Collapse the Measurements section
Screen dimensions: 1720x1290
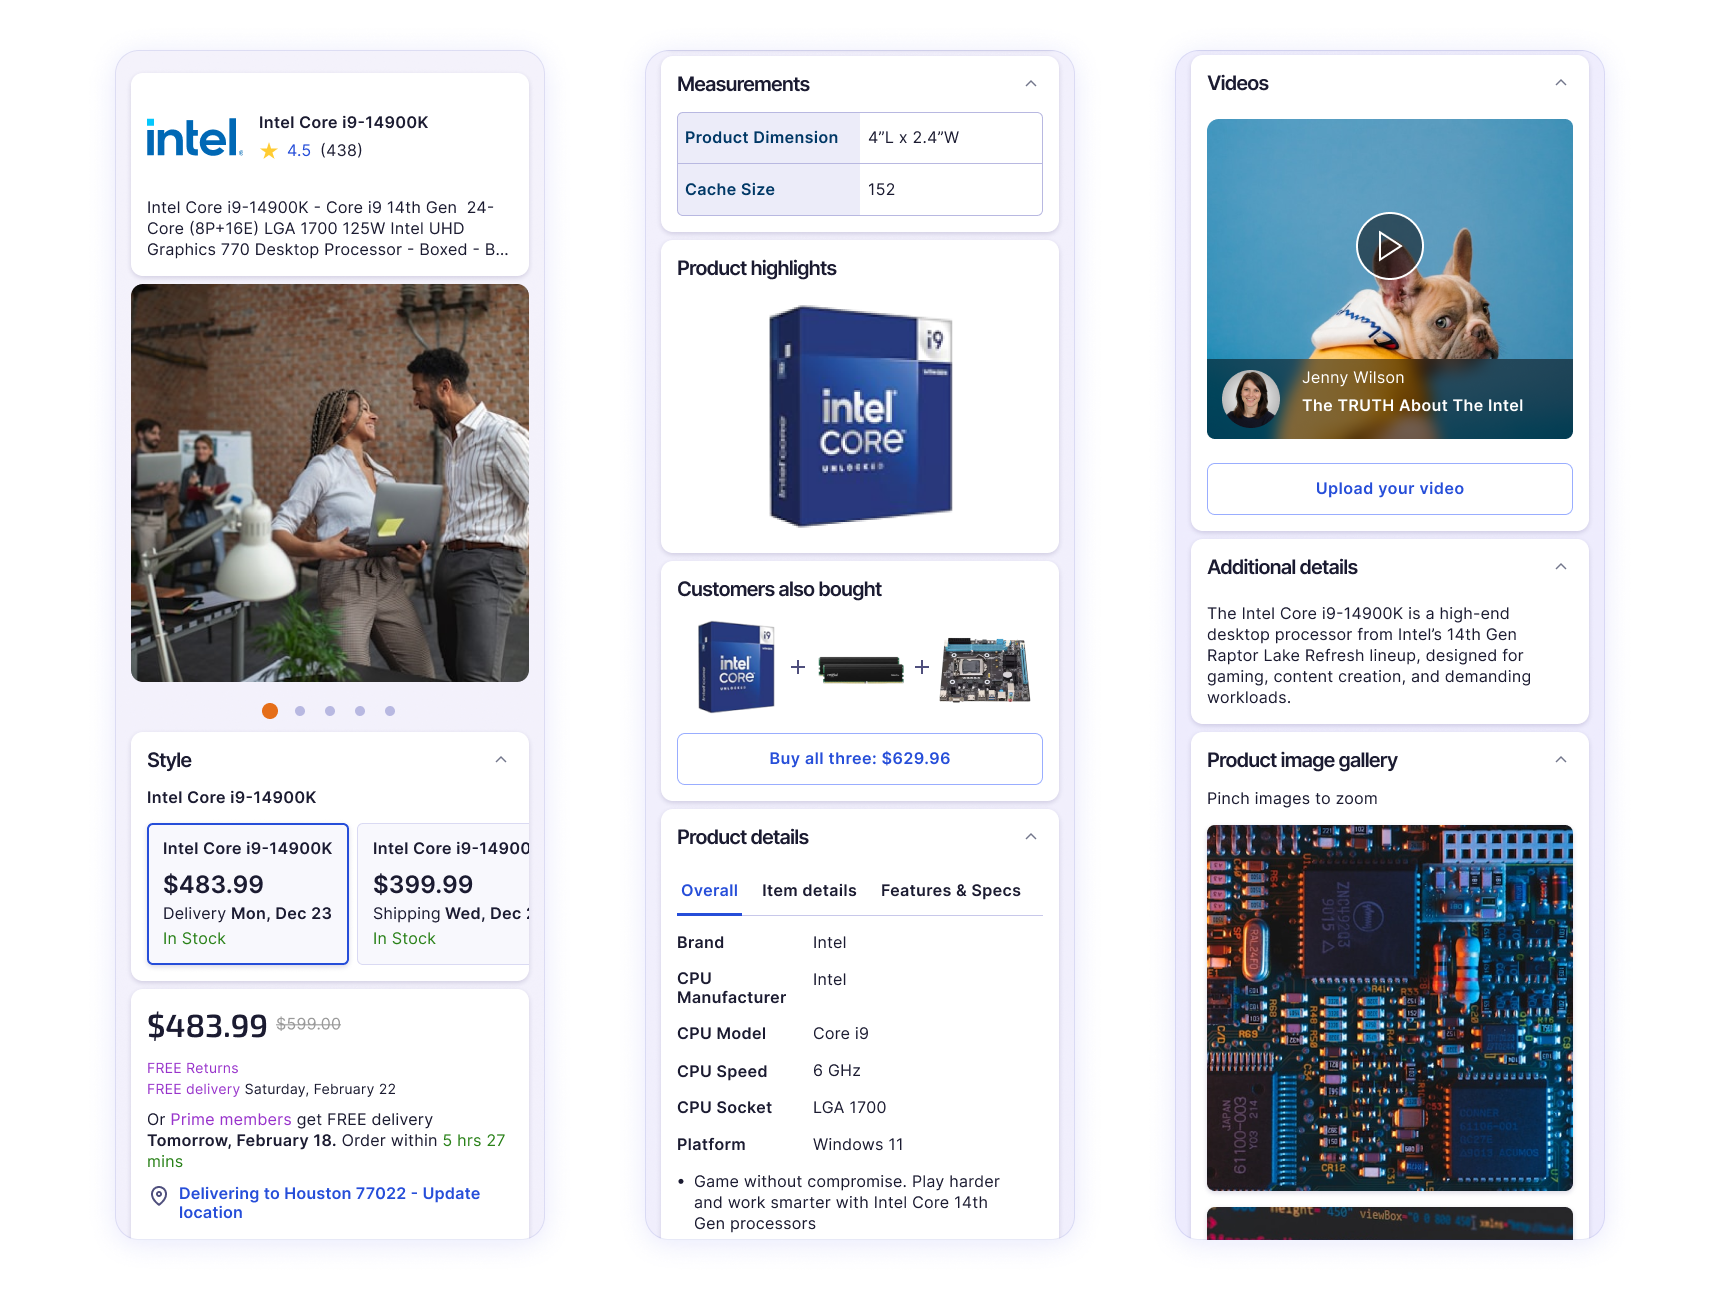pos(1031,84)
